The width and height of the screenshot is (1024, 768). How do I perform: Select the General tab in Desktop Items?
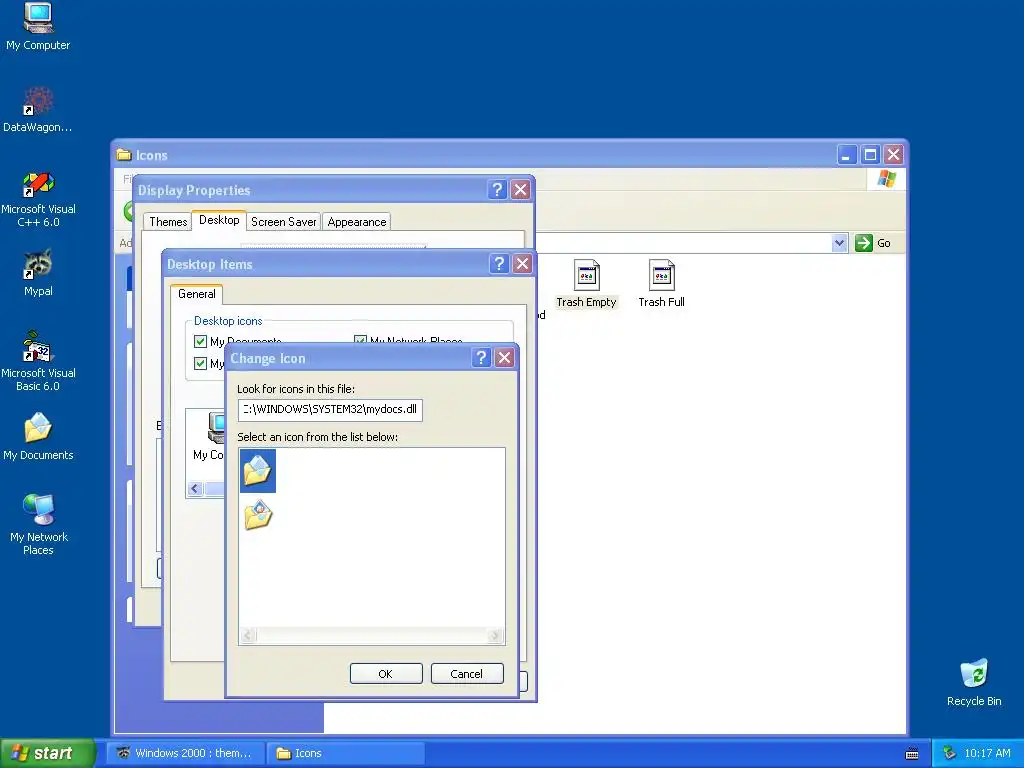(x=197, y=294)
